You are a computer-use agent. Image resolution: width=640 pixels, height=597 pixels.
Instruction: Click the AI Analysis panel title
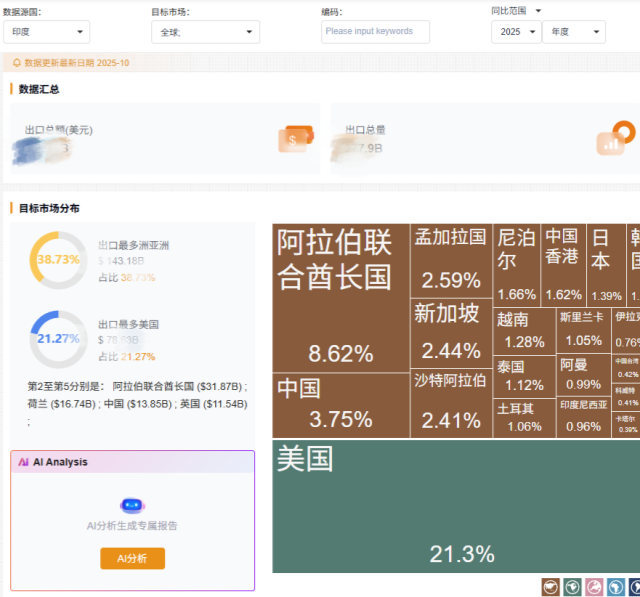(x=60, y=462)
